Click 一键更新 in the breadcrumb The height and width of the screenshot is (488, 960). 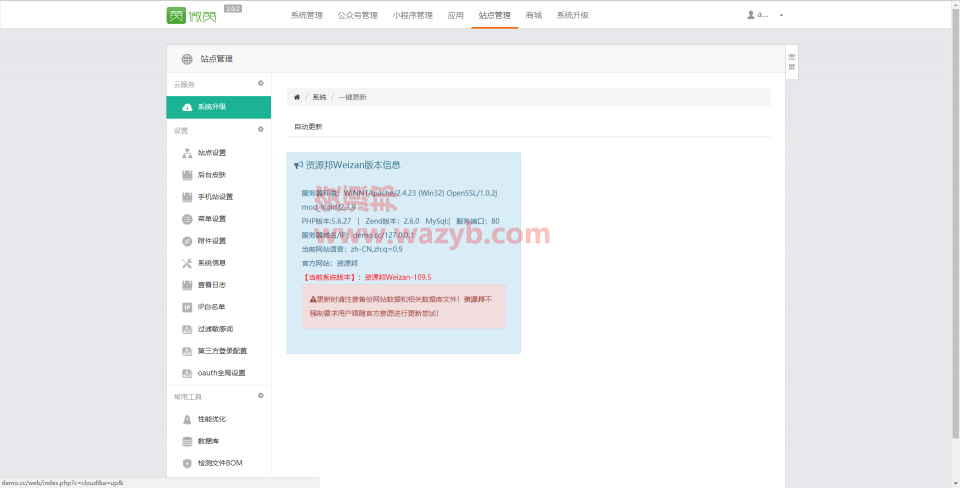tap(352, 97)
